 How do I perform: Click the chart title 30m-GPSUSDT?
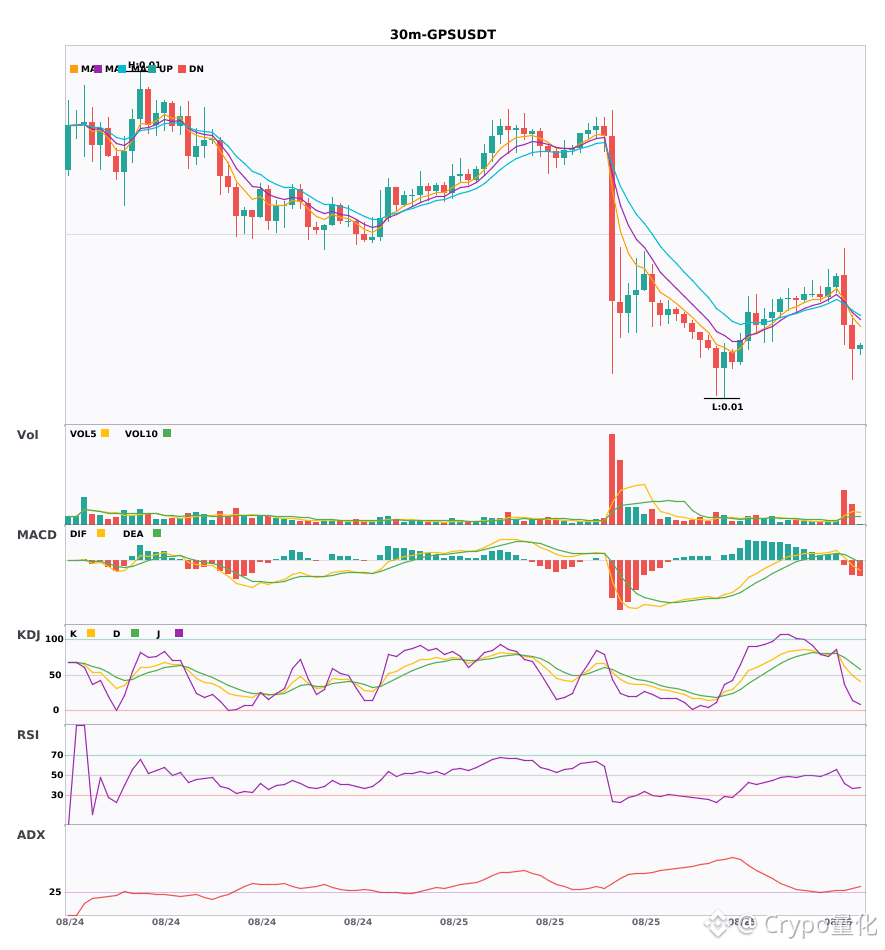click(443, 35)
